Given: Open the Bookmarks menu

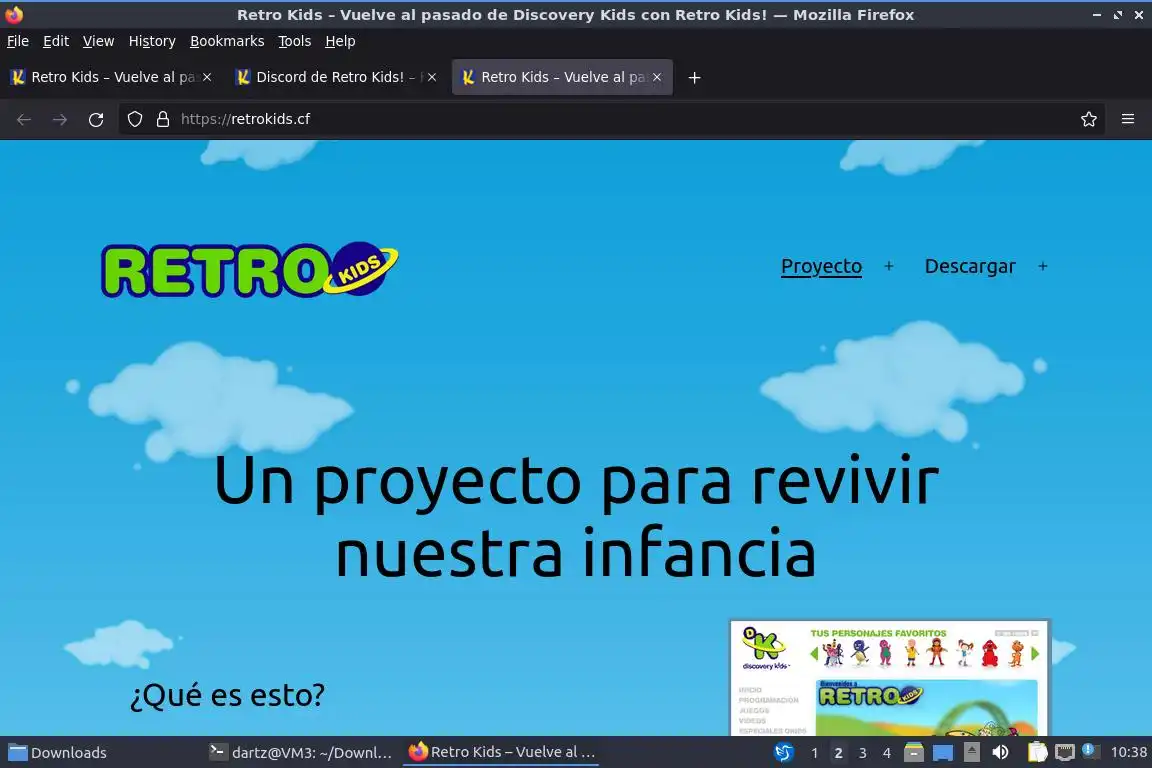Looking at the screenshot, I should [227, 41].
